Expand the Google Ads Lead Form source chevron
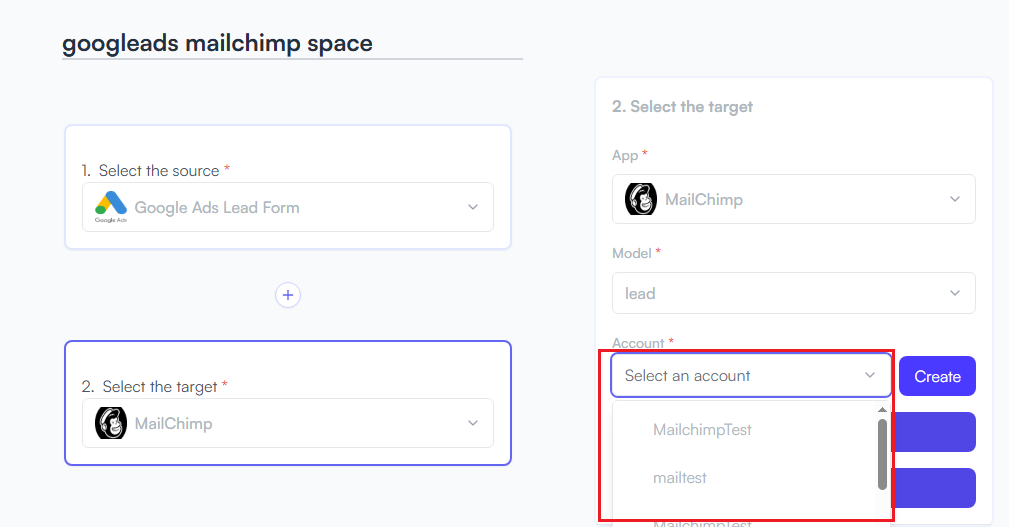The height and width of the screenshot is (527, 1009). tap(473, 207)
